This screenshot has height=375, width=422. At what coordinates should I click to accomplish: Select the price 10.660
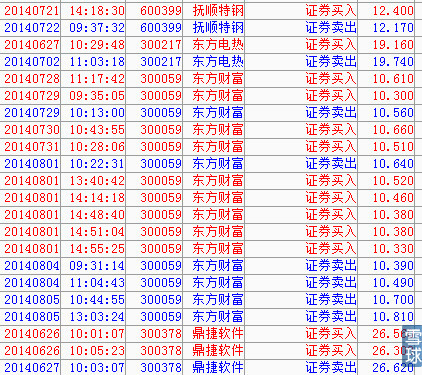pos(393,130)
